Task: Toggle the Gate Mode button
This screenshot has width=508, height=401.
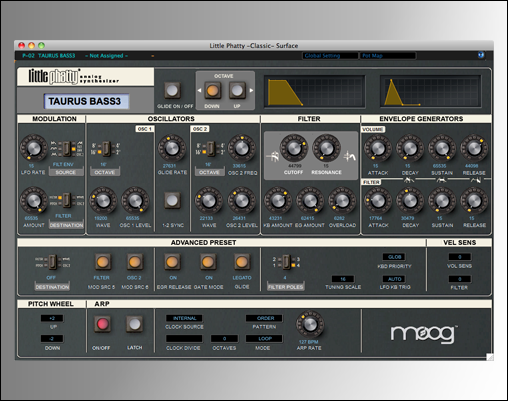Action: (208, 262)
